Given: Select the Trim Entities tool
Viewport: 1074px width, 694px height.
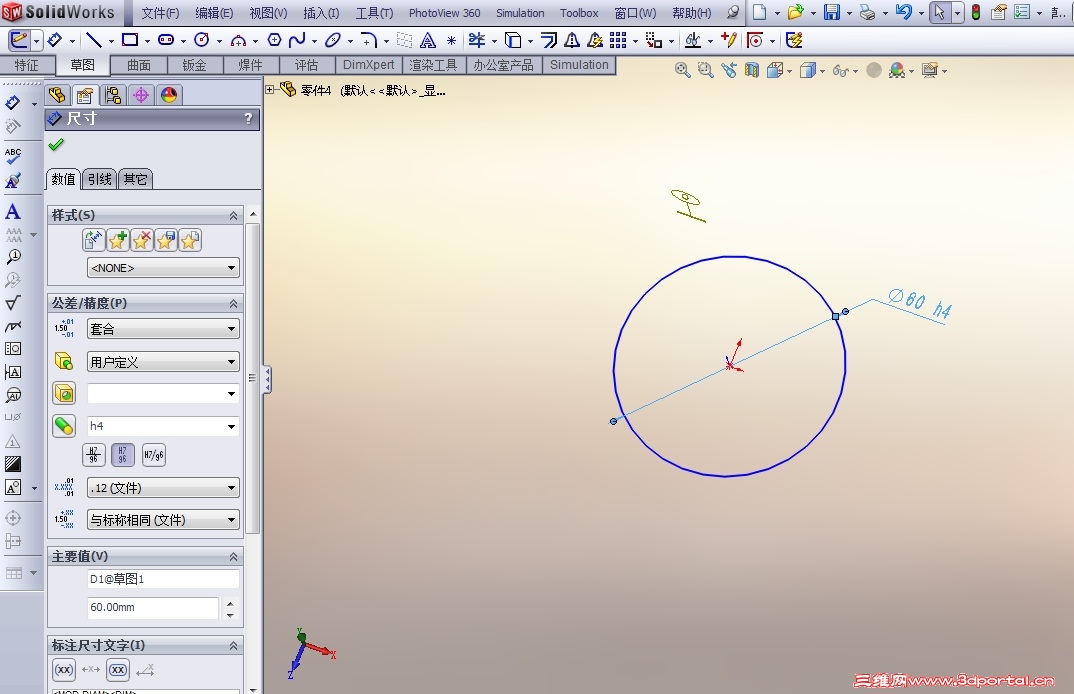Looking at the screenshot, I should click(x=477, y=40).
